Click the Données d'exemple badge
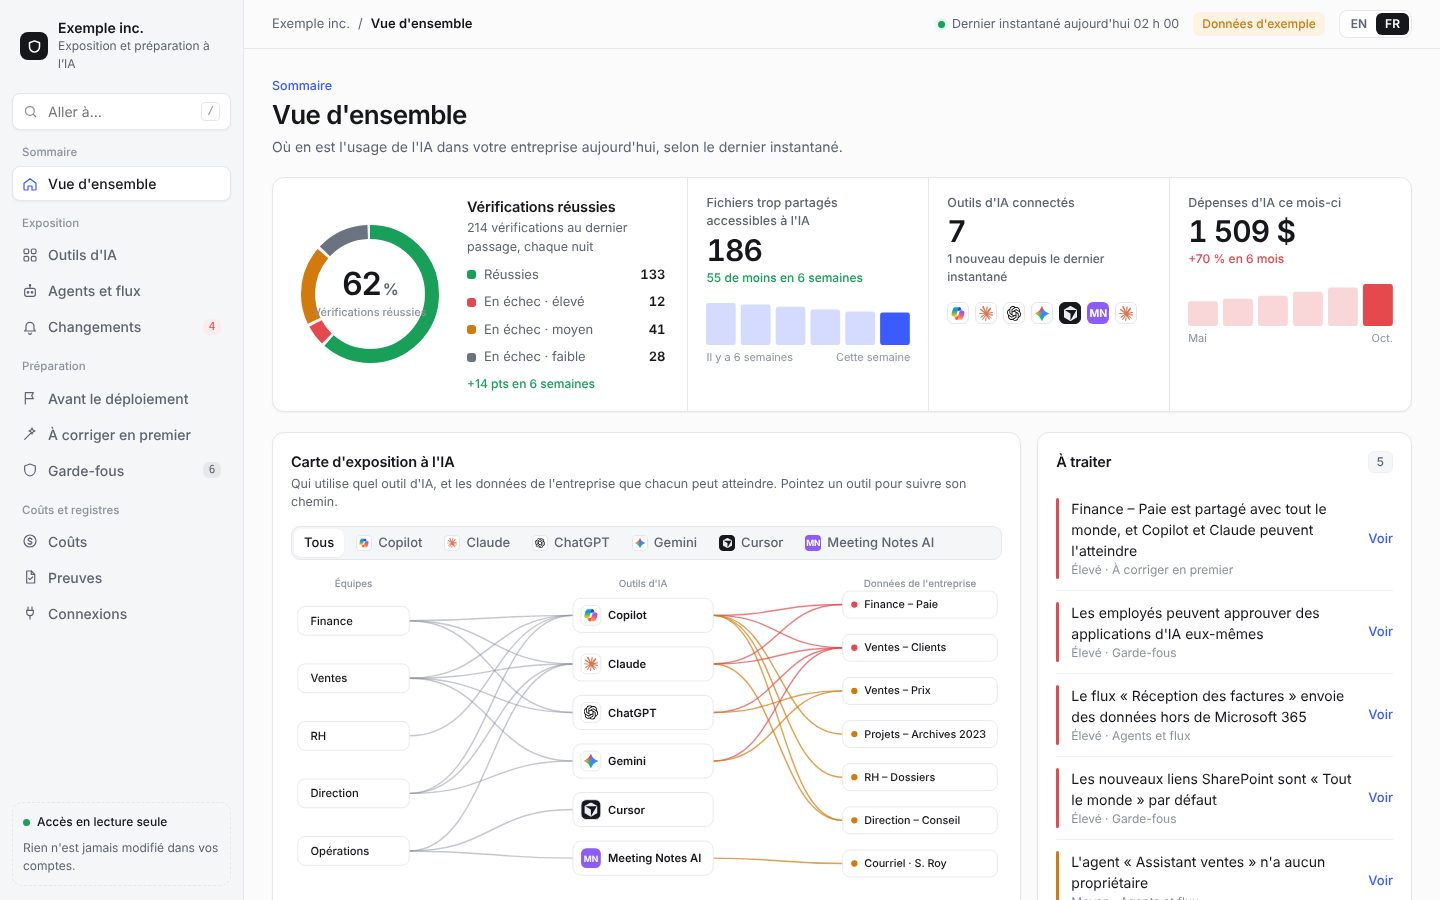Screen dimensions: 1440x900 coord(1259,24)
